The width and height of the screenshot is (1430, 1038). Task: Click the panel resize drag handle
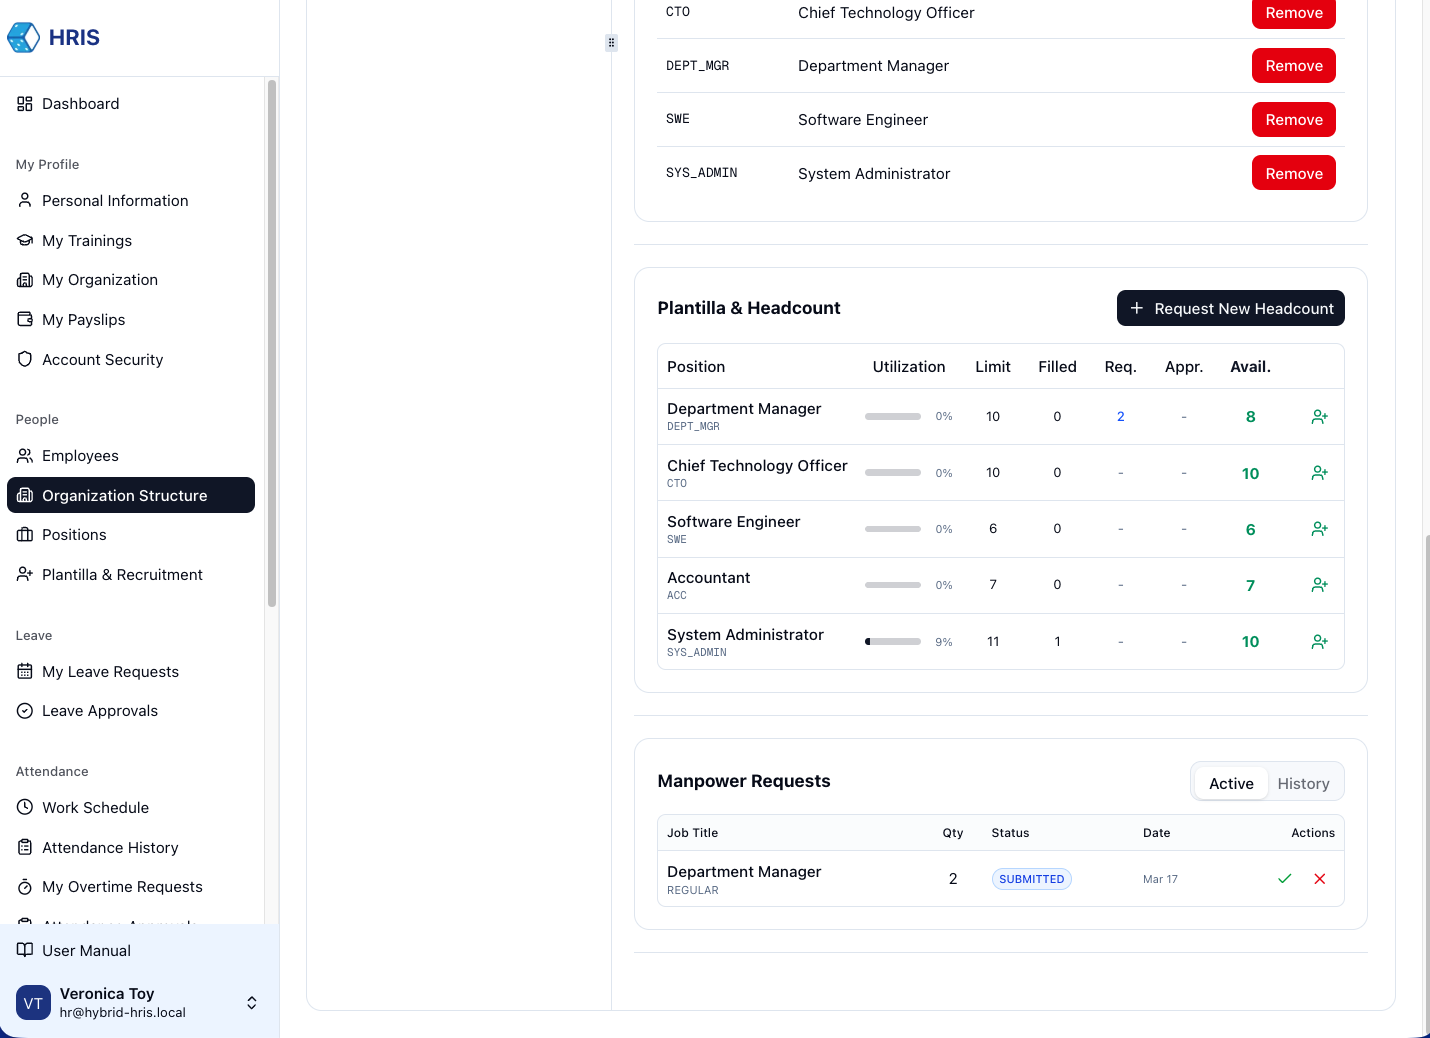click(611, 43)
